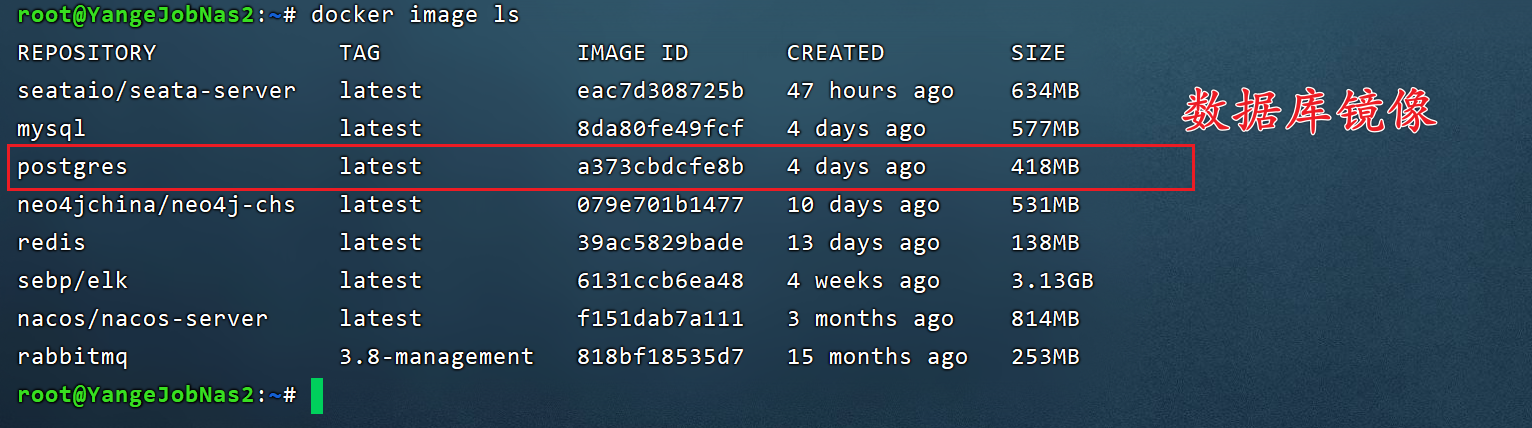Click the IMAGE ID column header
Image resolution: width=1532 pixels, height=428 pixels.
pyautogui.click(x=632, y=53)
